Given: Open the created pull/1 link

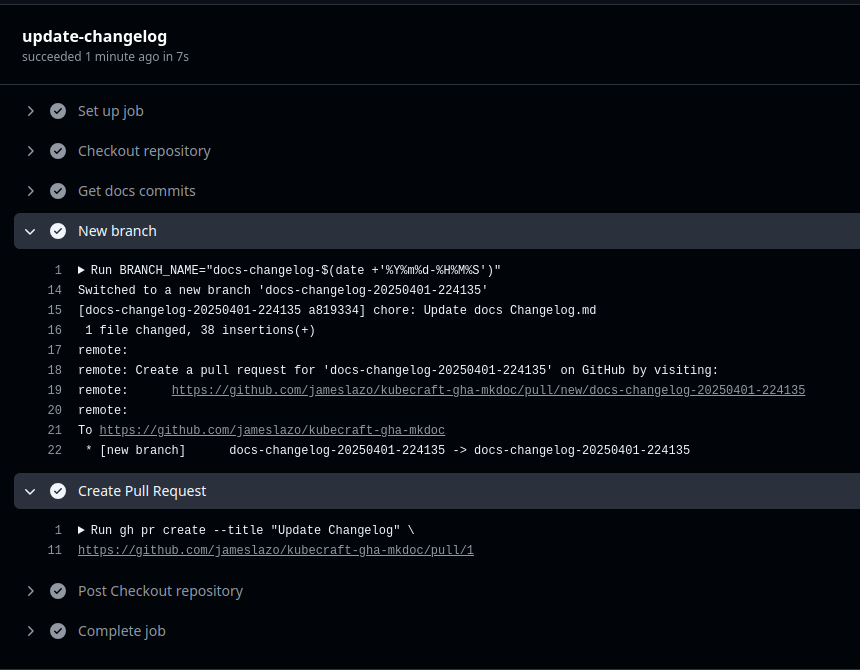Looking at the screenshot, I should [x=276, y=550].
